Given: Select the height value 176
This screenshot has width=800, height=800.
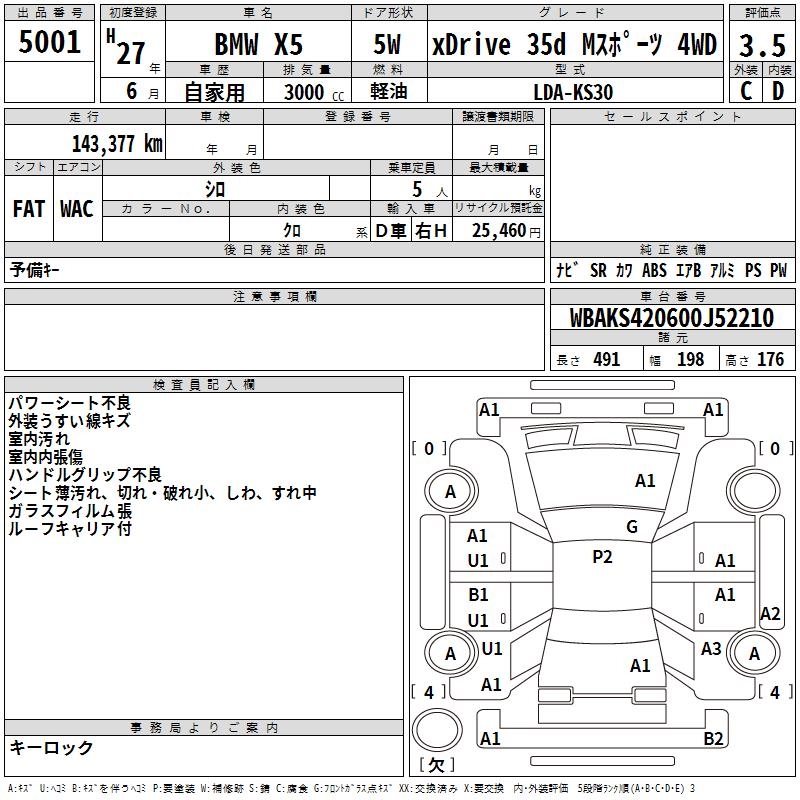Looking at the screenshot, I should pos(770,359).
